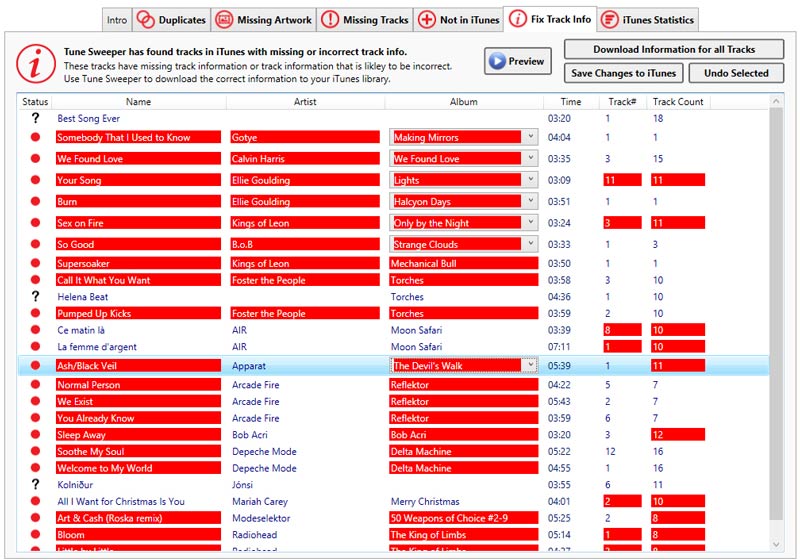Click question mark status for Kolniður
Image resolution: width=800 pixels, height=560 pixels.
coord(35,485)
